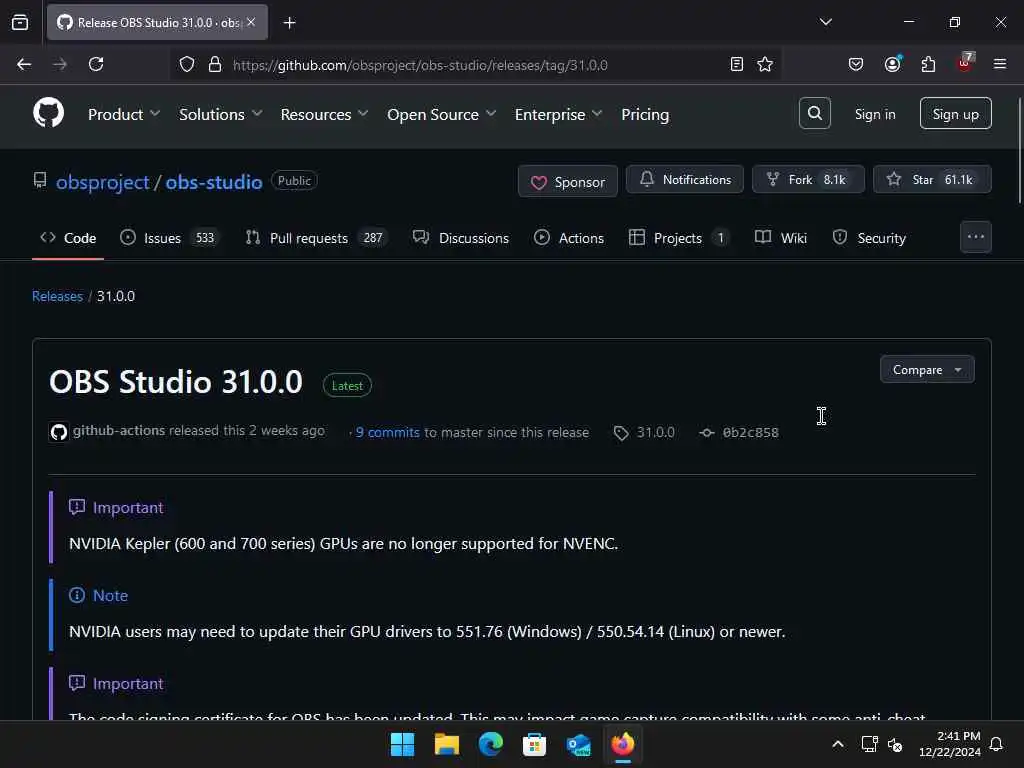The height and width of the screenshot is (768, 1024).
Task: Click the 31.0.0 tag link
Action: click(655, 432)
